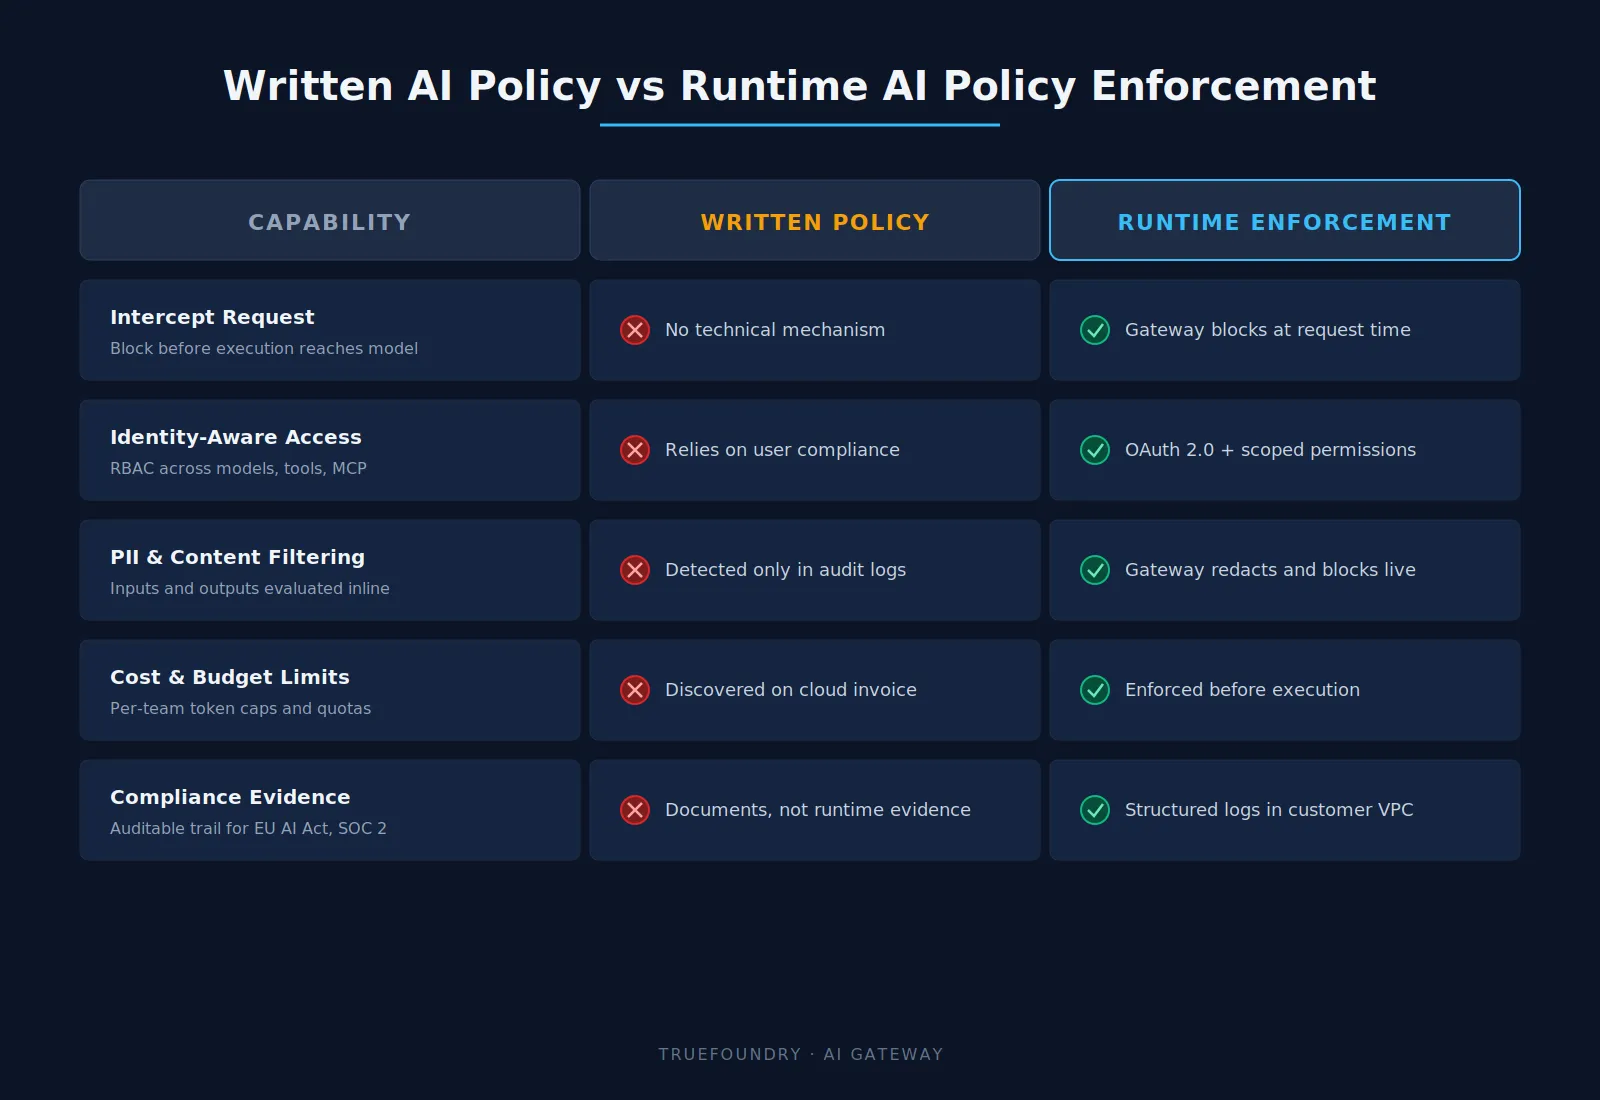The image size is (1600, 1100).
Task: Click the 'Enforced before execution' text
Action: click(x=1242, y=690)
